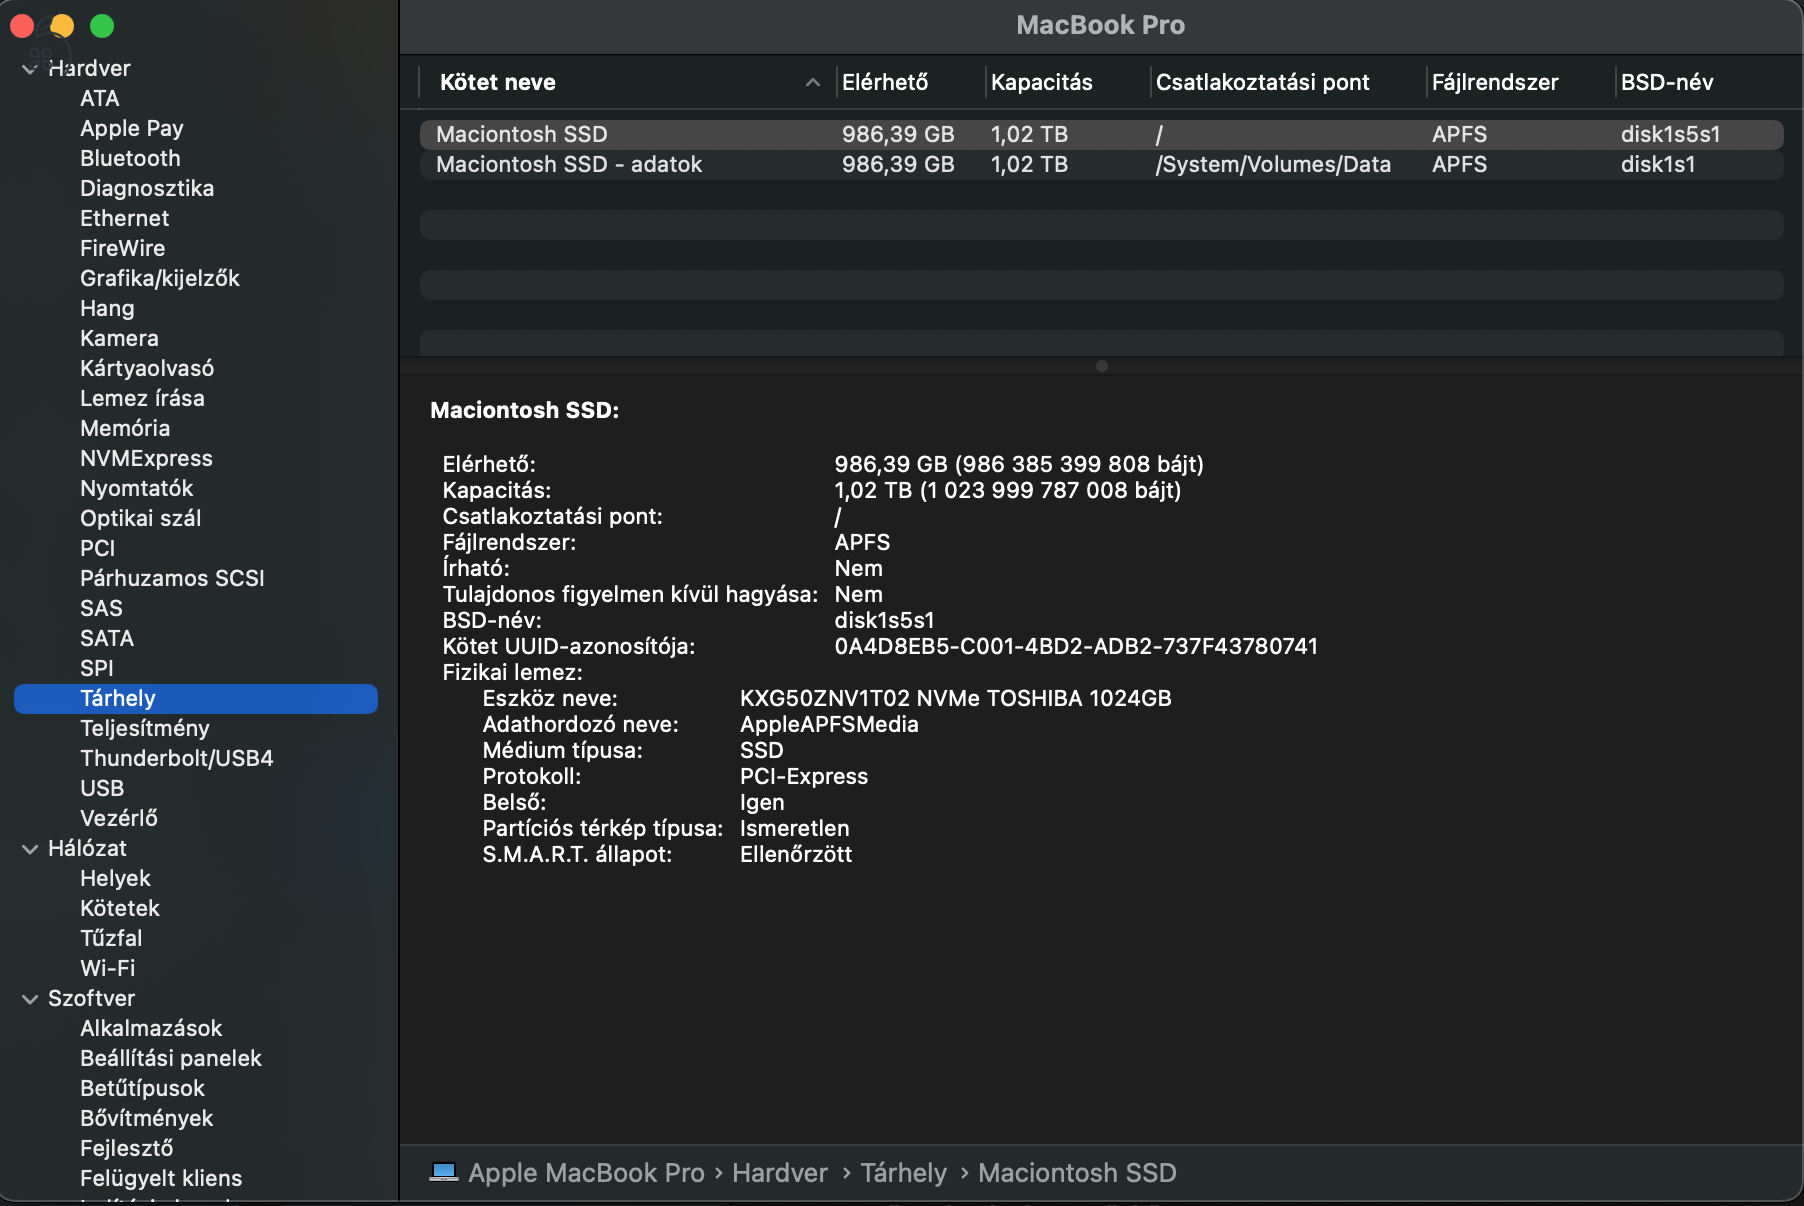
Task: Toggle sort order on Kötet neve column
Action: click(x=628, y=82)
